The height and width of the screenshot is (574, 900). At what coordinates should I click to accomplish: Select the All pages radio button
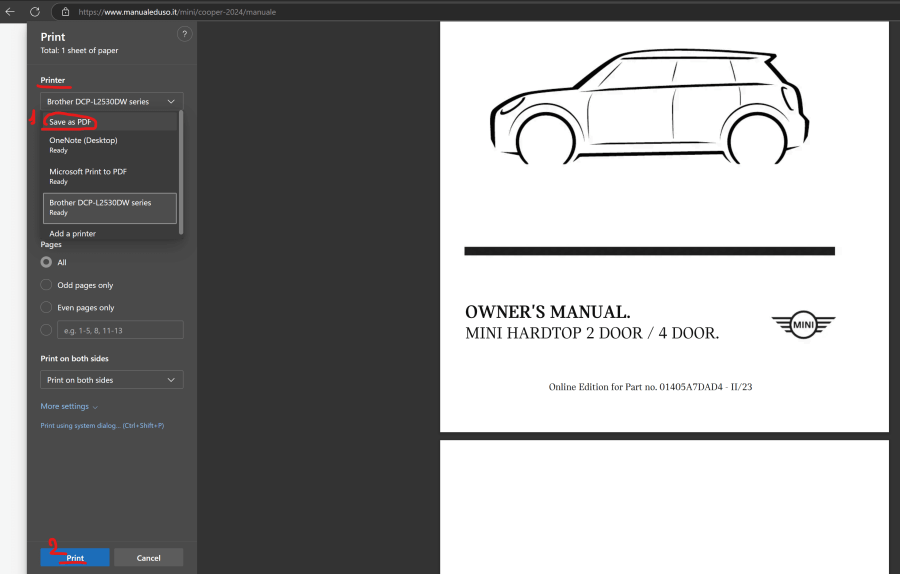tap(46, 262)
